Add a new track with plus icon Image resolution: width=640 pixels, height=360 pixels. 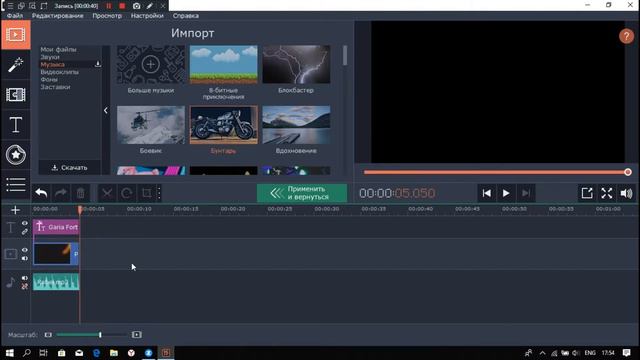(x=16, y=210)
